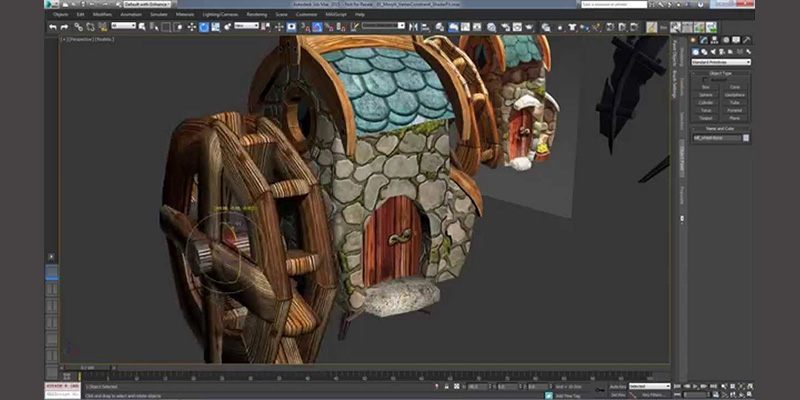Viewport: 800px width, 400px height.
Task: Click the Pyramid primitive button
Action: (735, 111)
